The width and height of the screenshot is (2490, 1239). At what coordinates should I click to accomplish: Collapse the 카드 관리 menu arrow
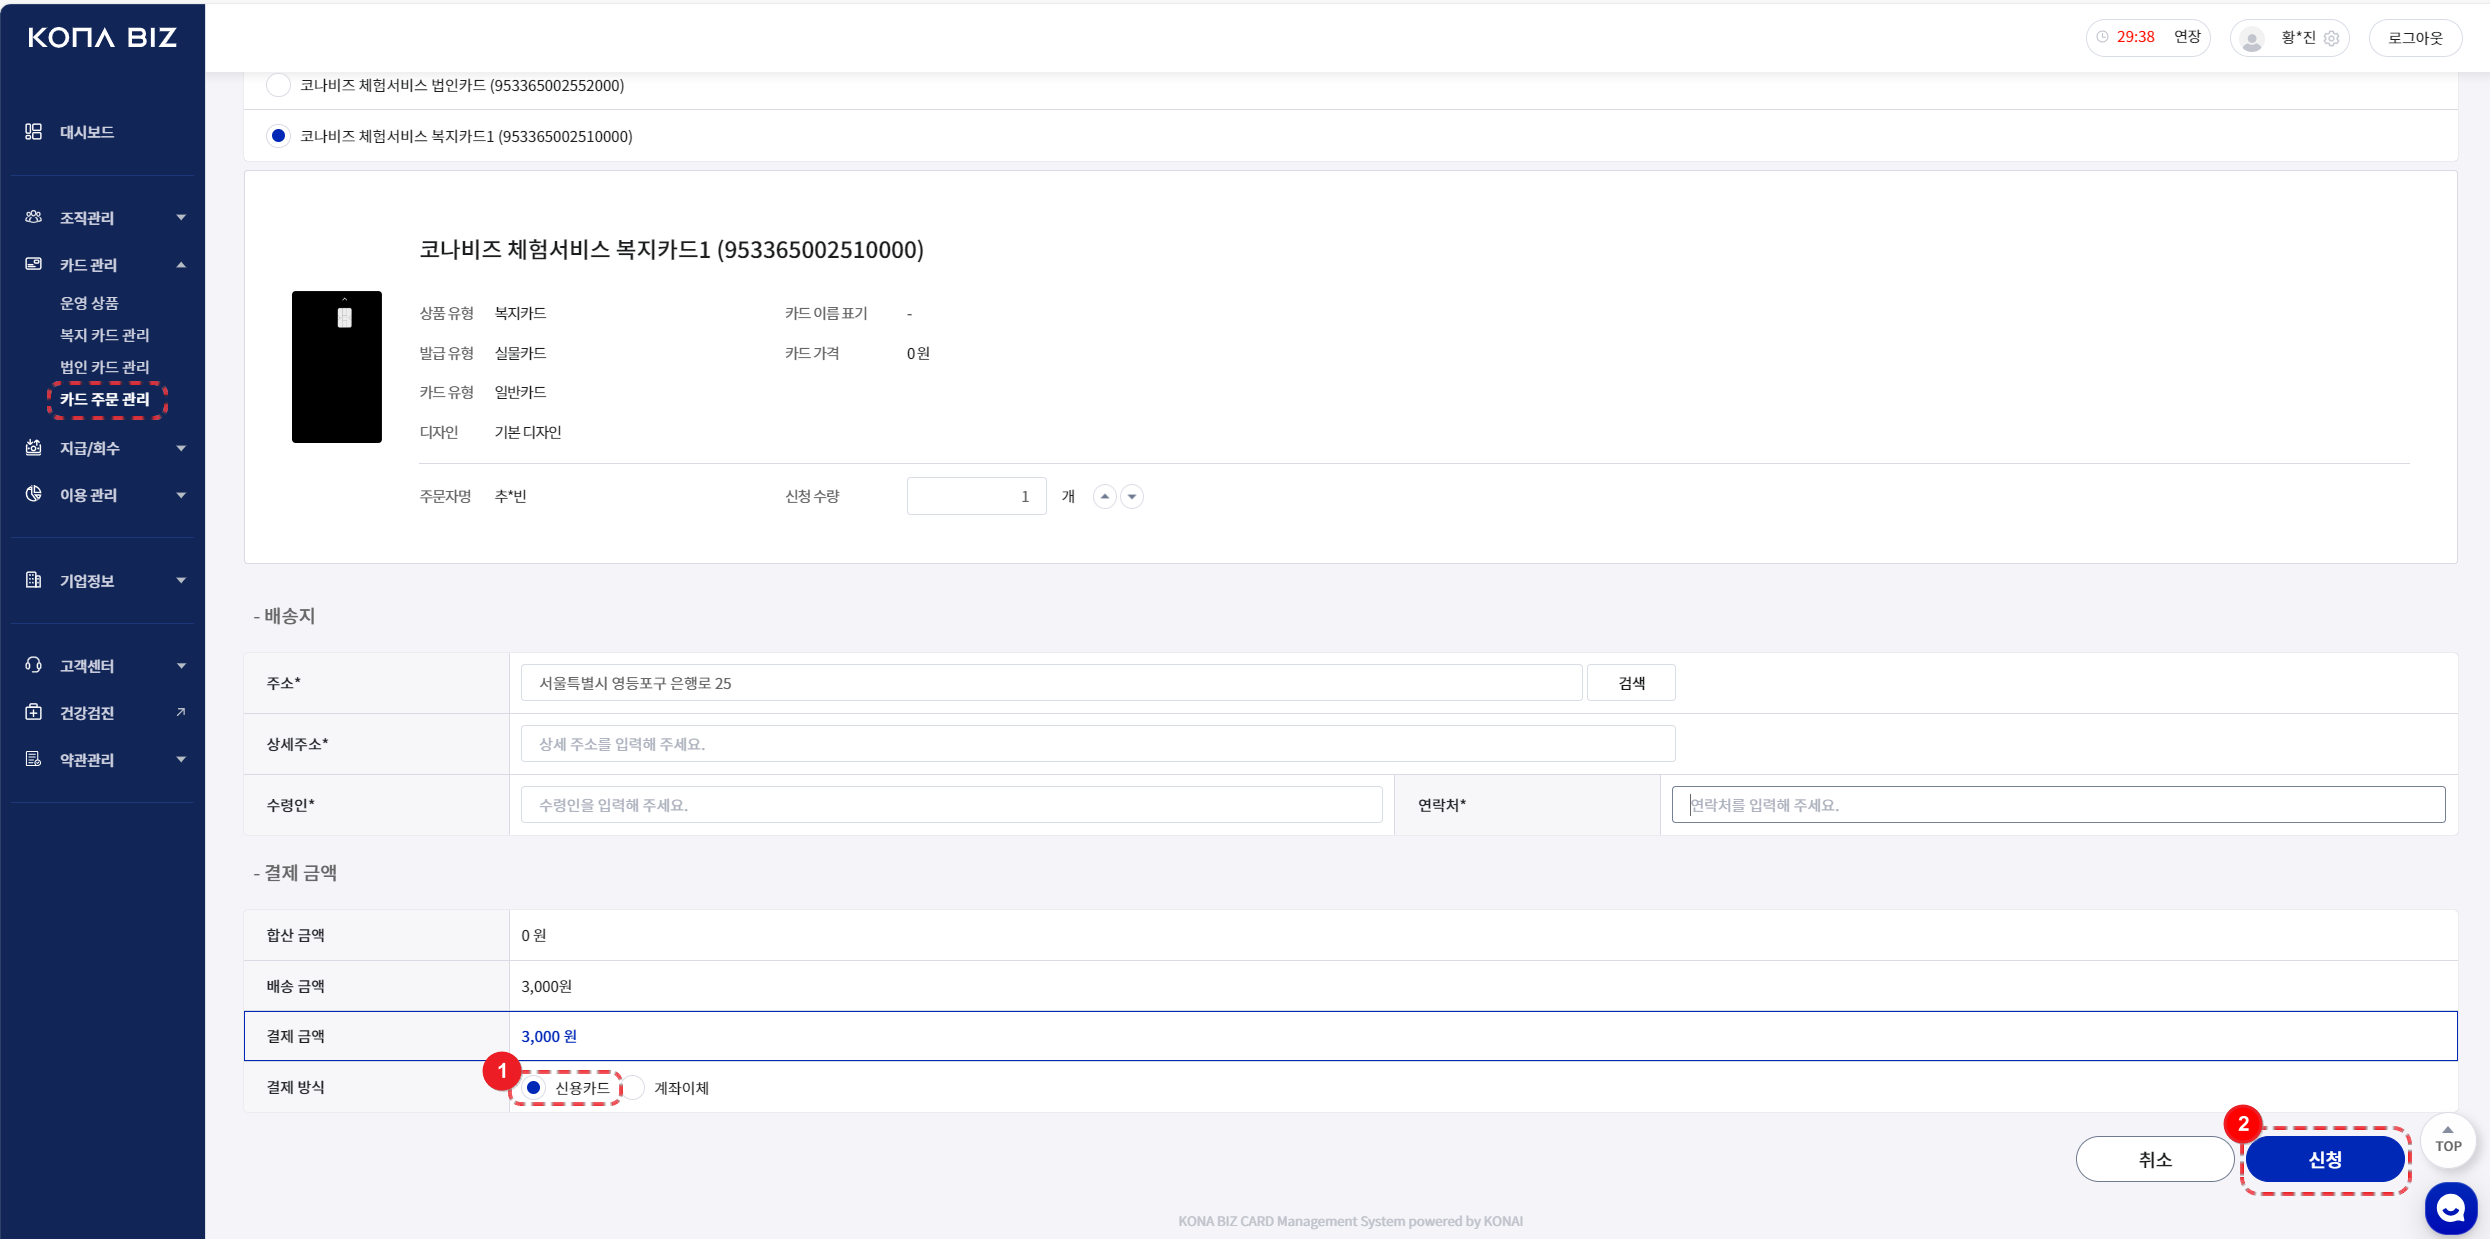coord(181,265)
